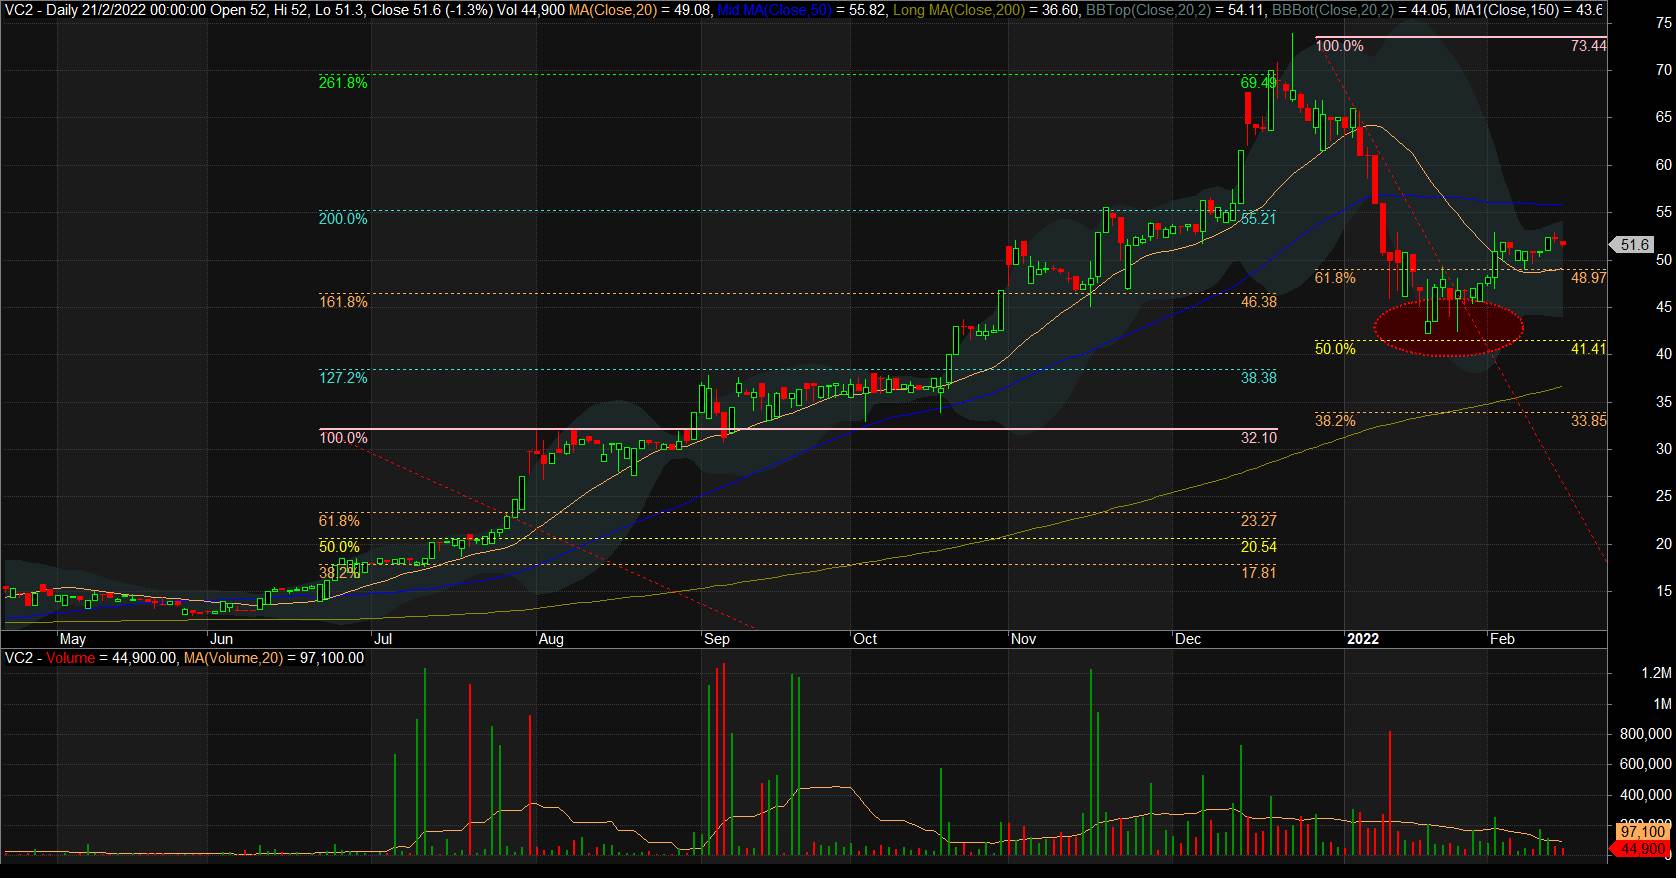Viewport: 1676px width, 878px height.
Task: Click the "50.0%" label on the 41.41 line
Action: (1335, 349)
